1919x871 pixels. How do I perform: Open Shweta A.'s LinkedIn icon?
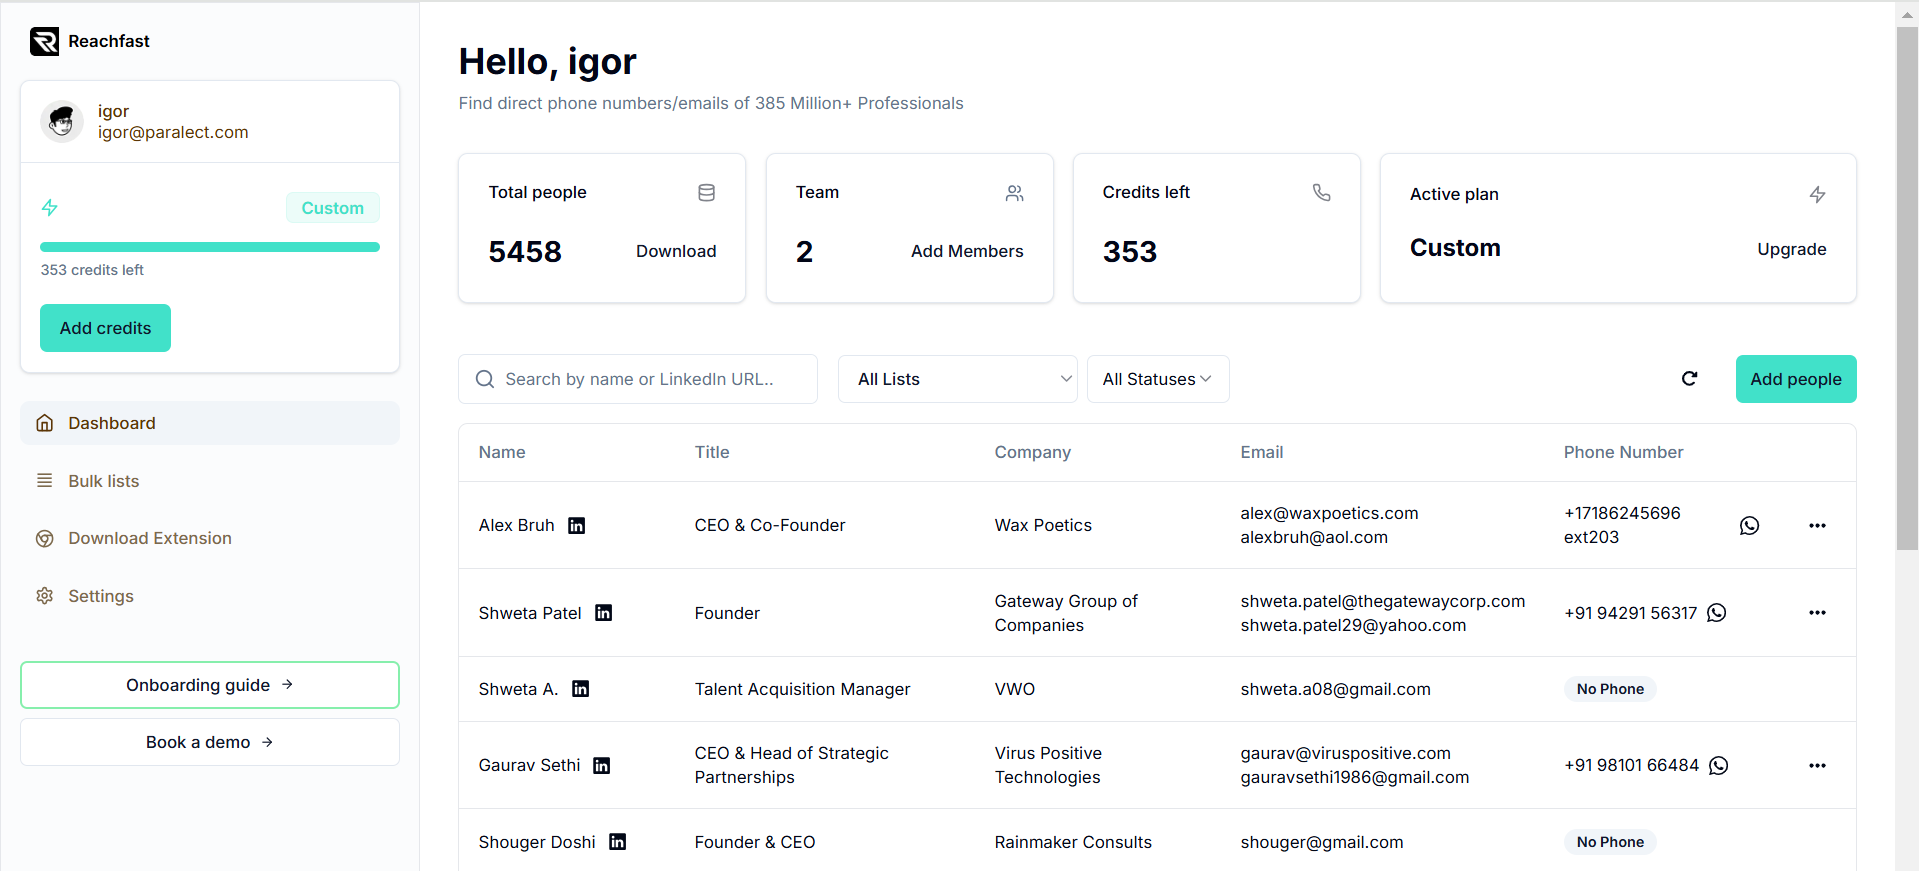point(581,689)
